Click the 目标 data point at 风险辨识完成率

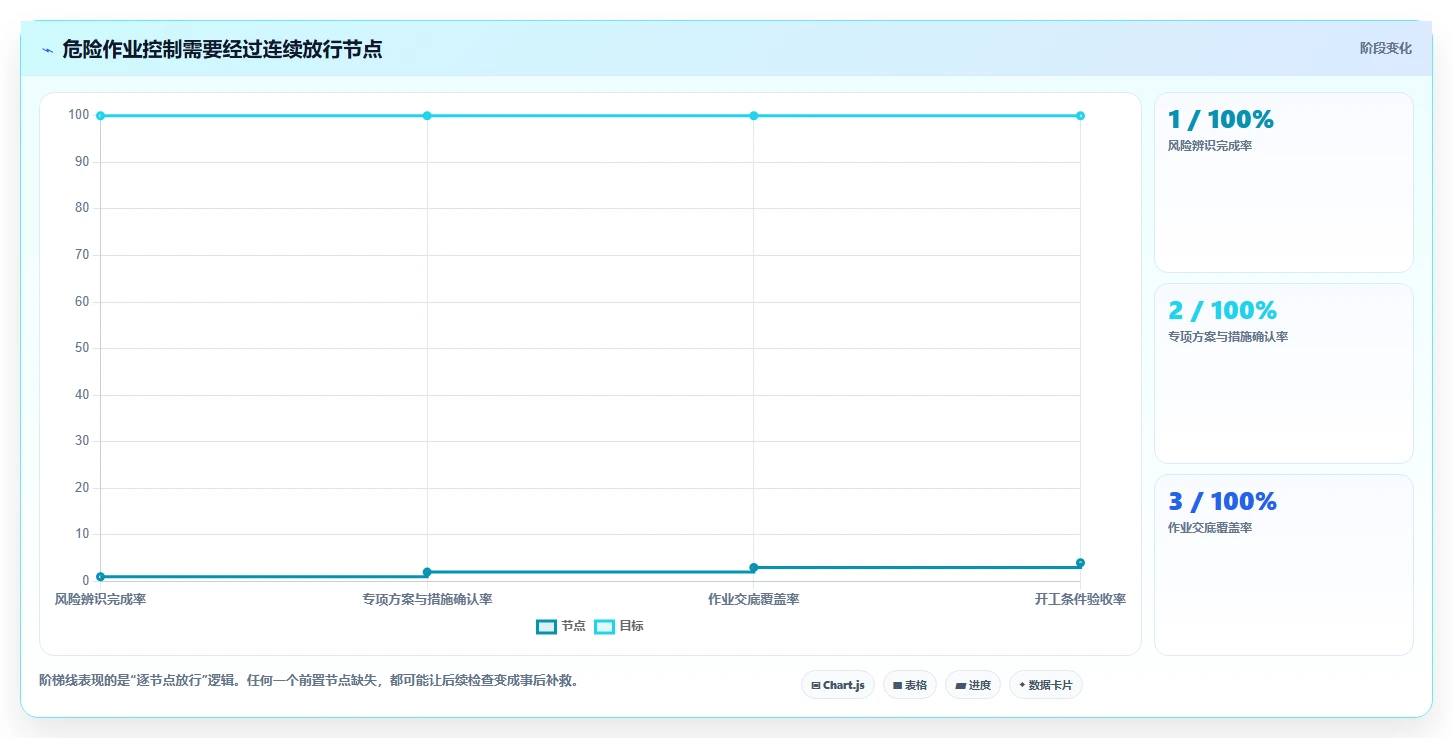(x=100, y=116)
